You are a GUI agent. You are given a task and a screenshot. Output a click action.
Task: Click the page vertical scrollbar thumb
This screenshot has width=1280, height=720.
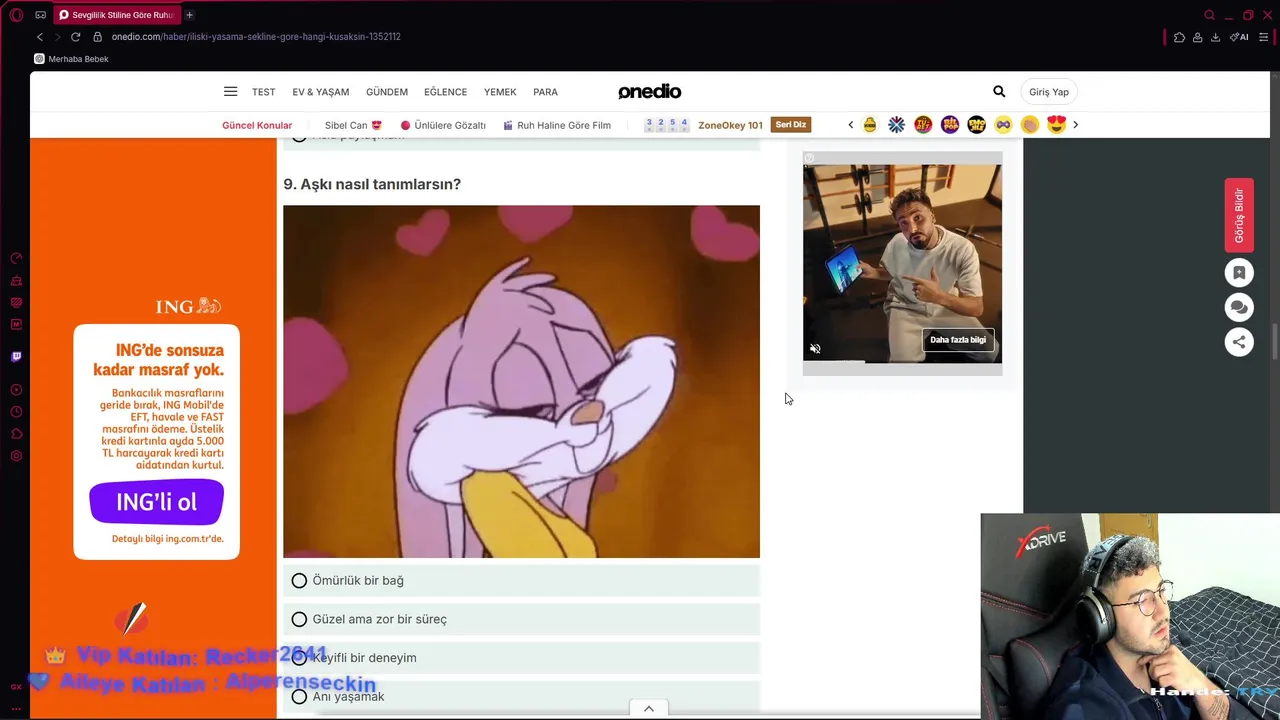tap(1275, 341)
